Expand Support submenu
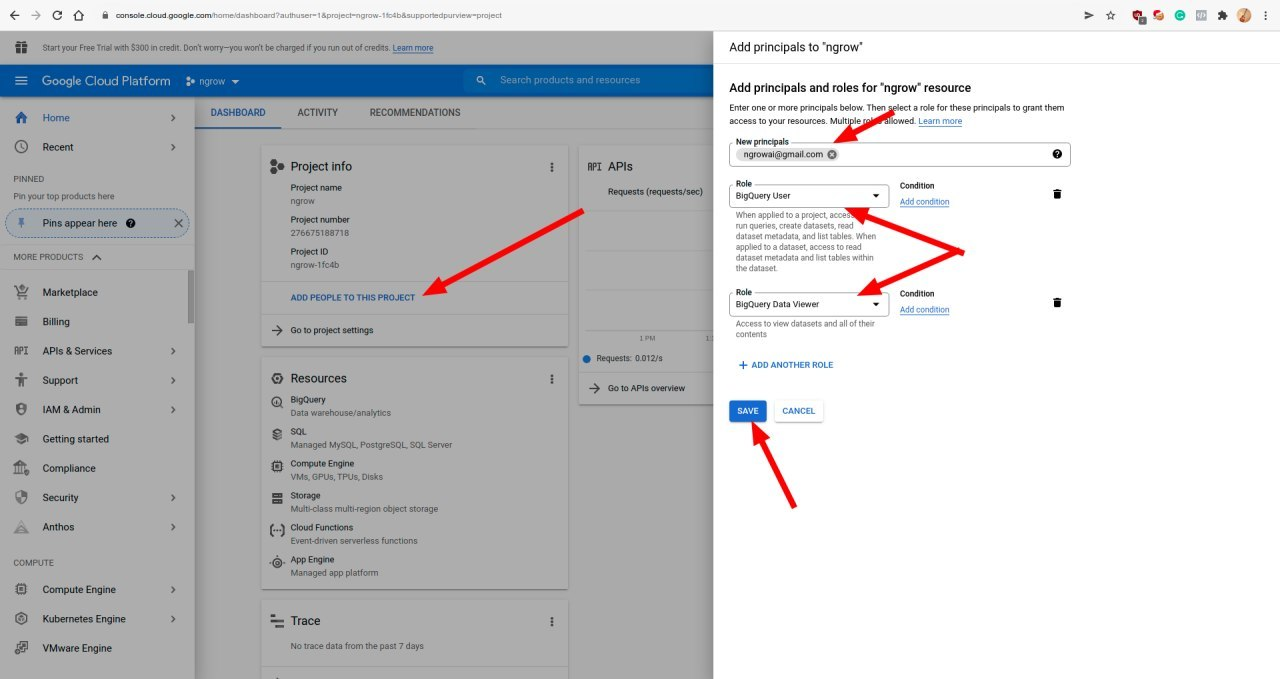This screenshot has height=679, width=1280. click(173, 380)
